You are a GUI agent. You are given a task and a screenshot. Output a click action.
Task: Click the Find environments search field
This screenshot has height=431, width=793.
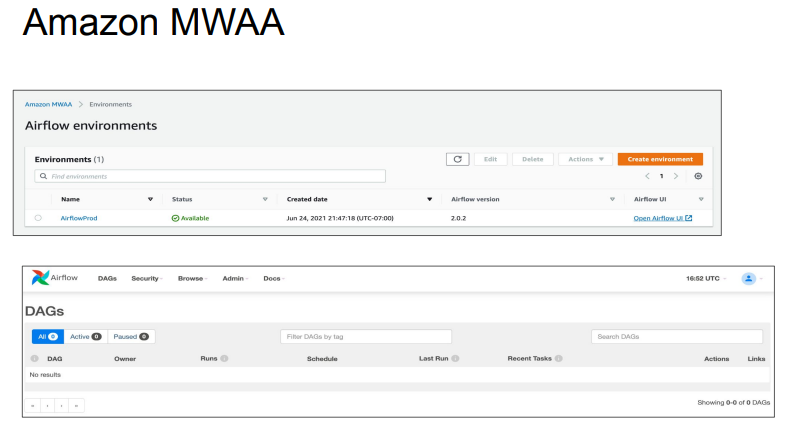(x=210, y=176)
